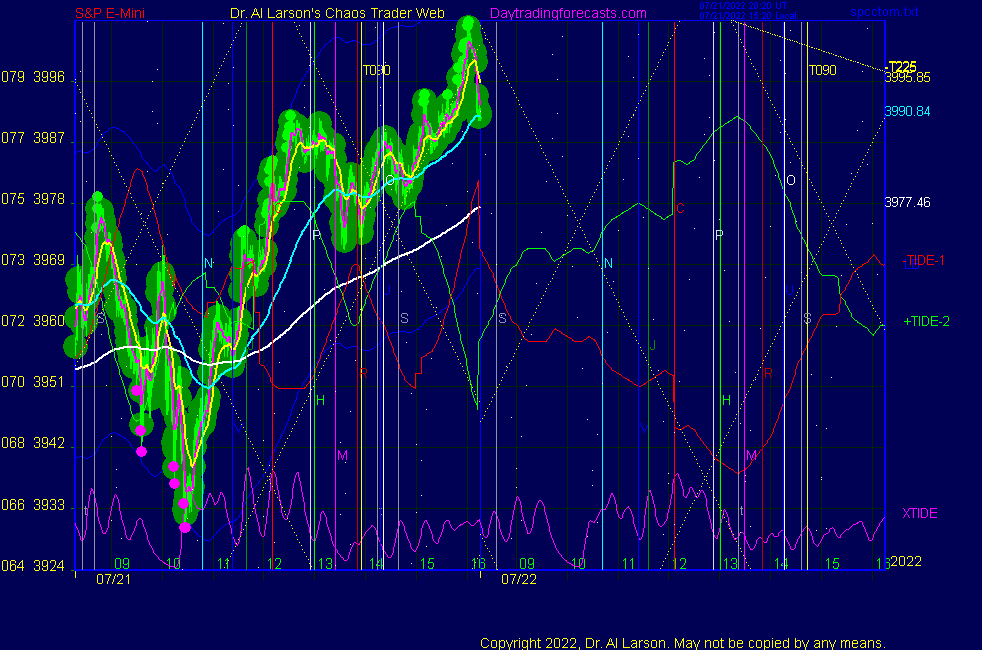This screenshot has width=982, height=650.
Task: Click the T090 label on 07/21 session
Action: (376, 70)
